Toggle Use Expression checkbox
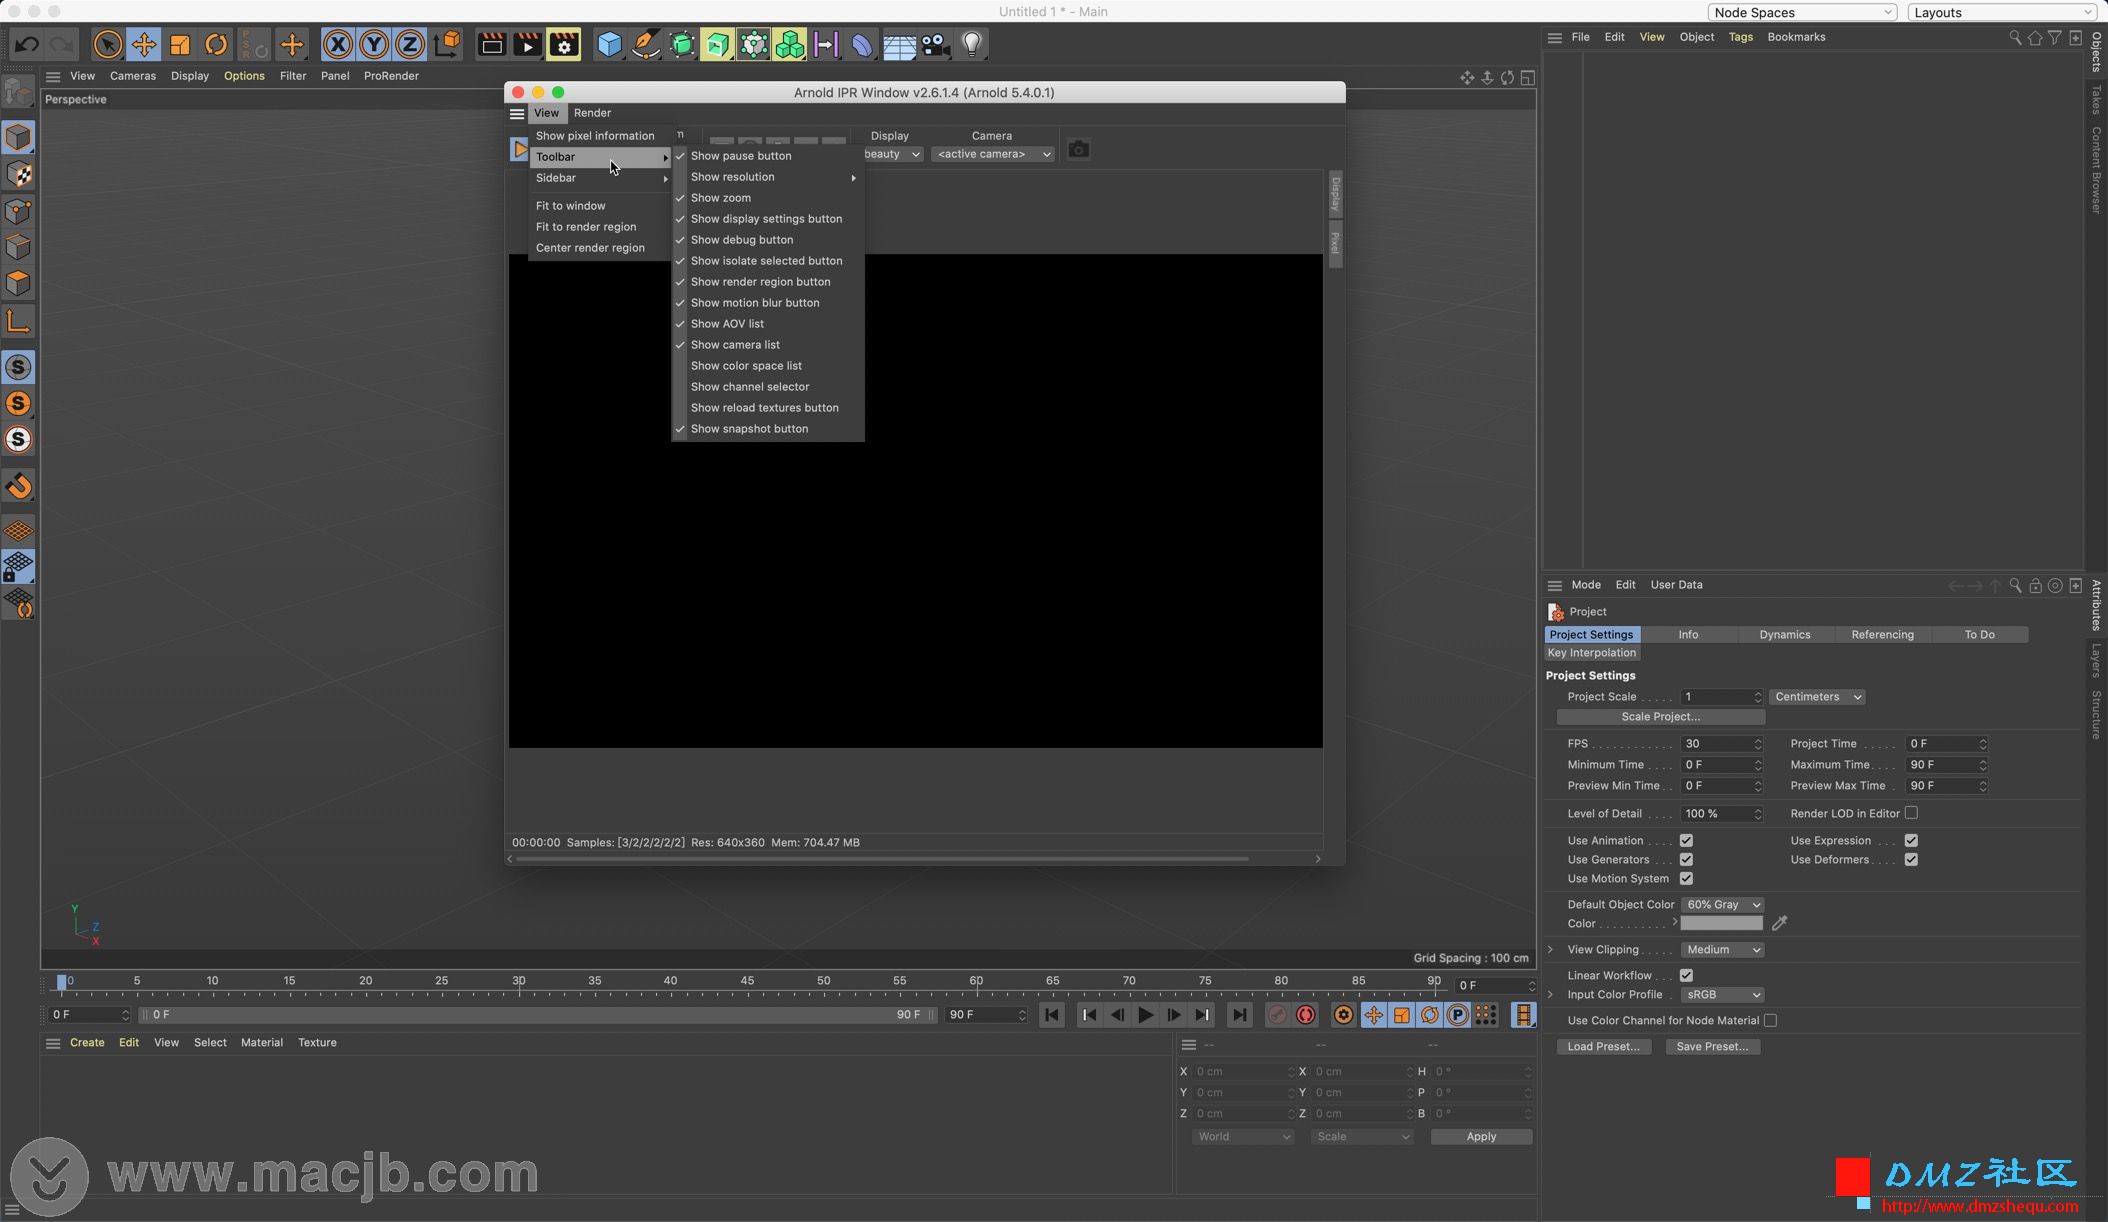Screen dimensions: 2108x1222 [x=1911, y=841]
